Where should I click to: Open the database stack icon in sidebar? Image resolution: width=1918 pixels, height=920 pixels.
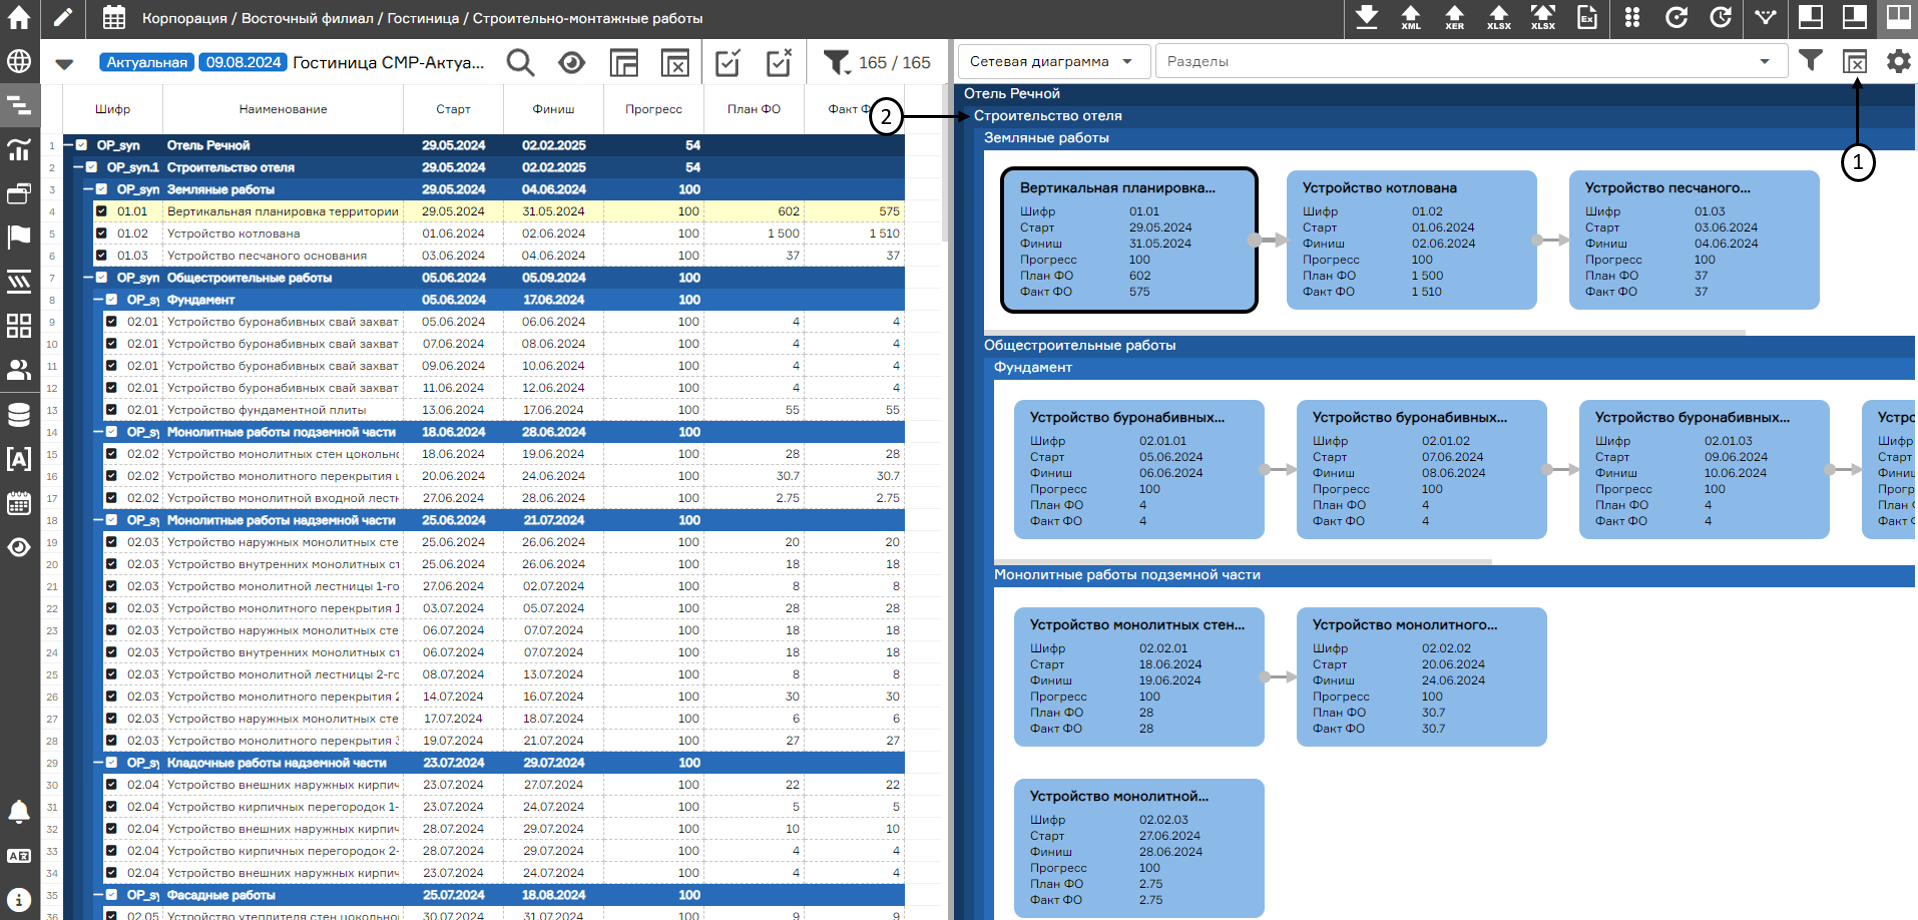19,414
